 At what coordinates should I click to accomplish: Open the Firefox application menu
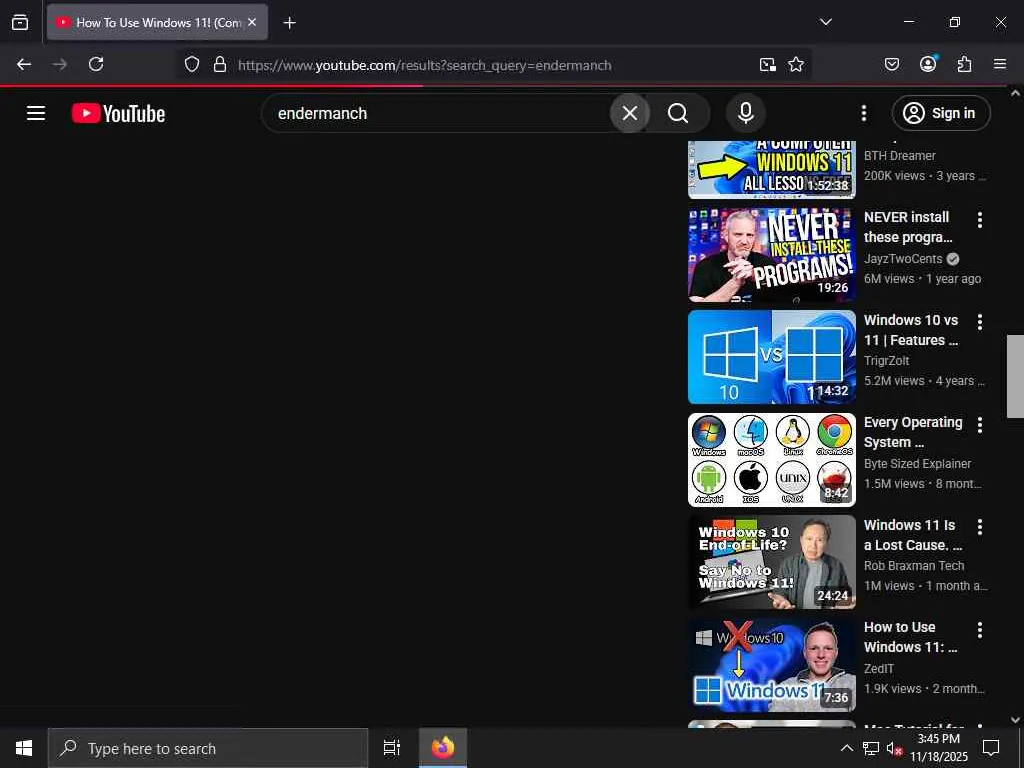(1000, 64)
